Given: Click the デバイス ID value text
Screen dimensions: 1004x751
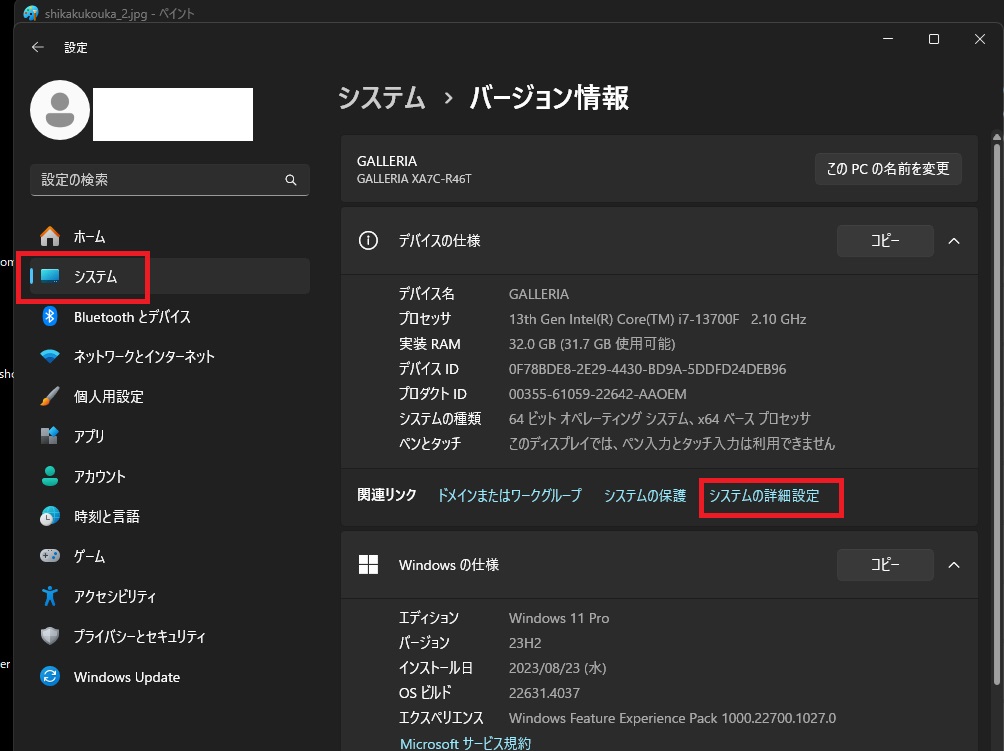Looking at the screenshot, I should coord(647,369).
